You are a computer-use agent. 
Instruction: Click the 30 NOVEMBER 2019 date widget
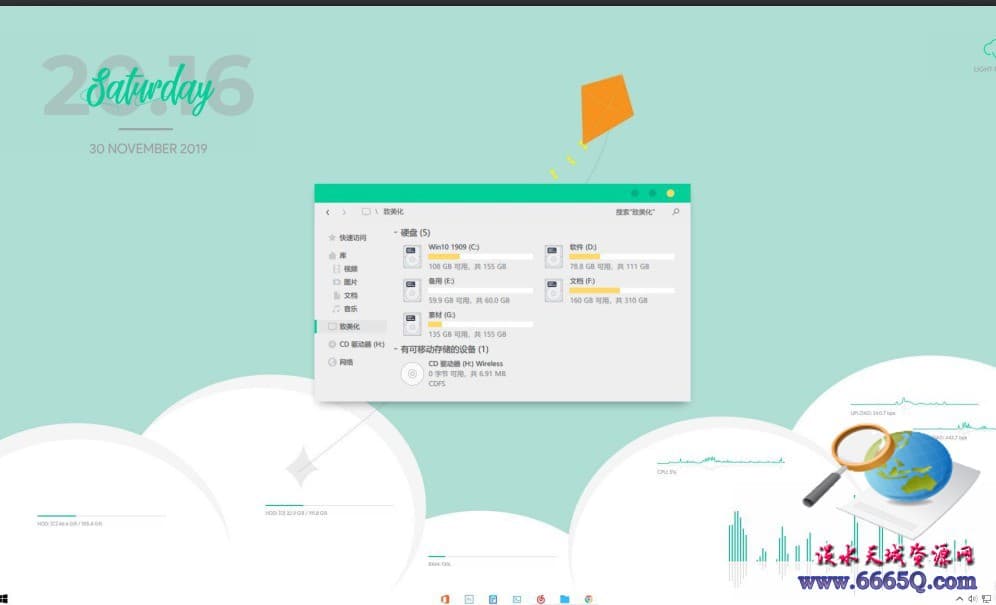click(148, 149)
